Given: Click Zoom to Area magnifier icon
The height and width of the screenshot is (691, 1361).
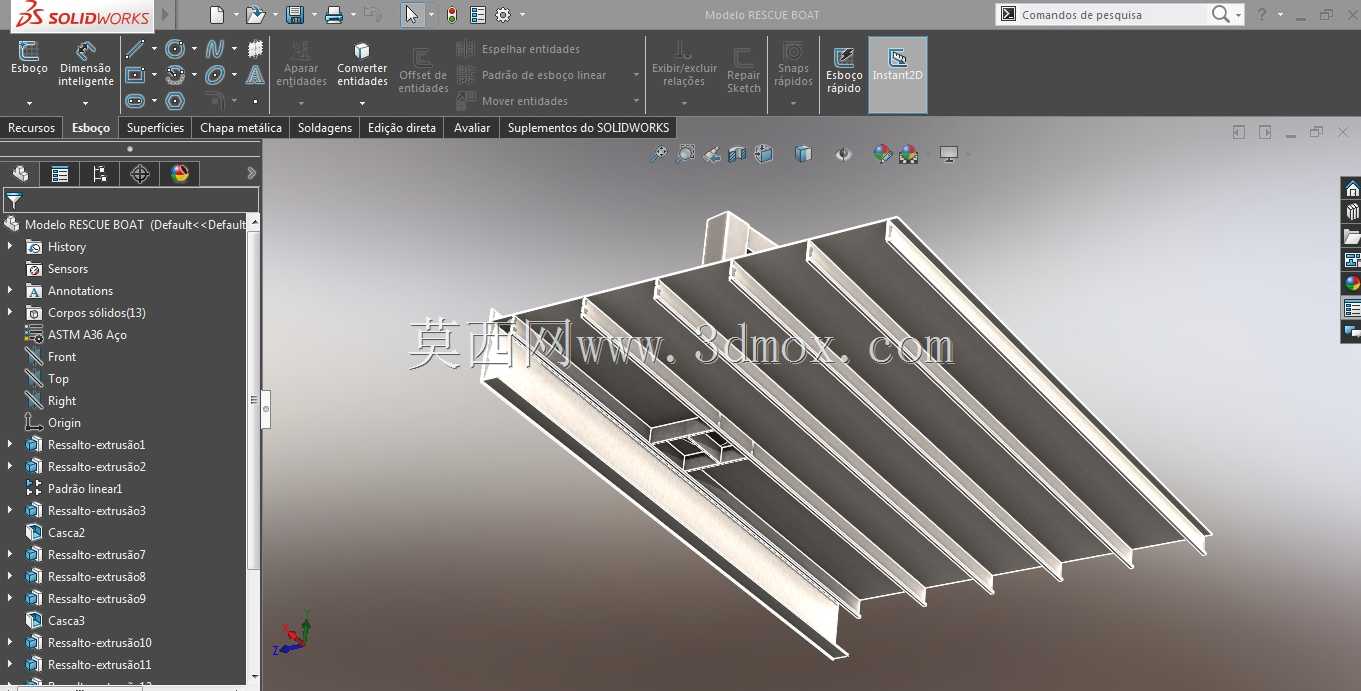Looking at the screenshot, I should [686, 154].
